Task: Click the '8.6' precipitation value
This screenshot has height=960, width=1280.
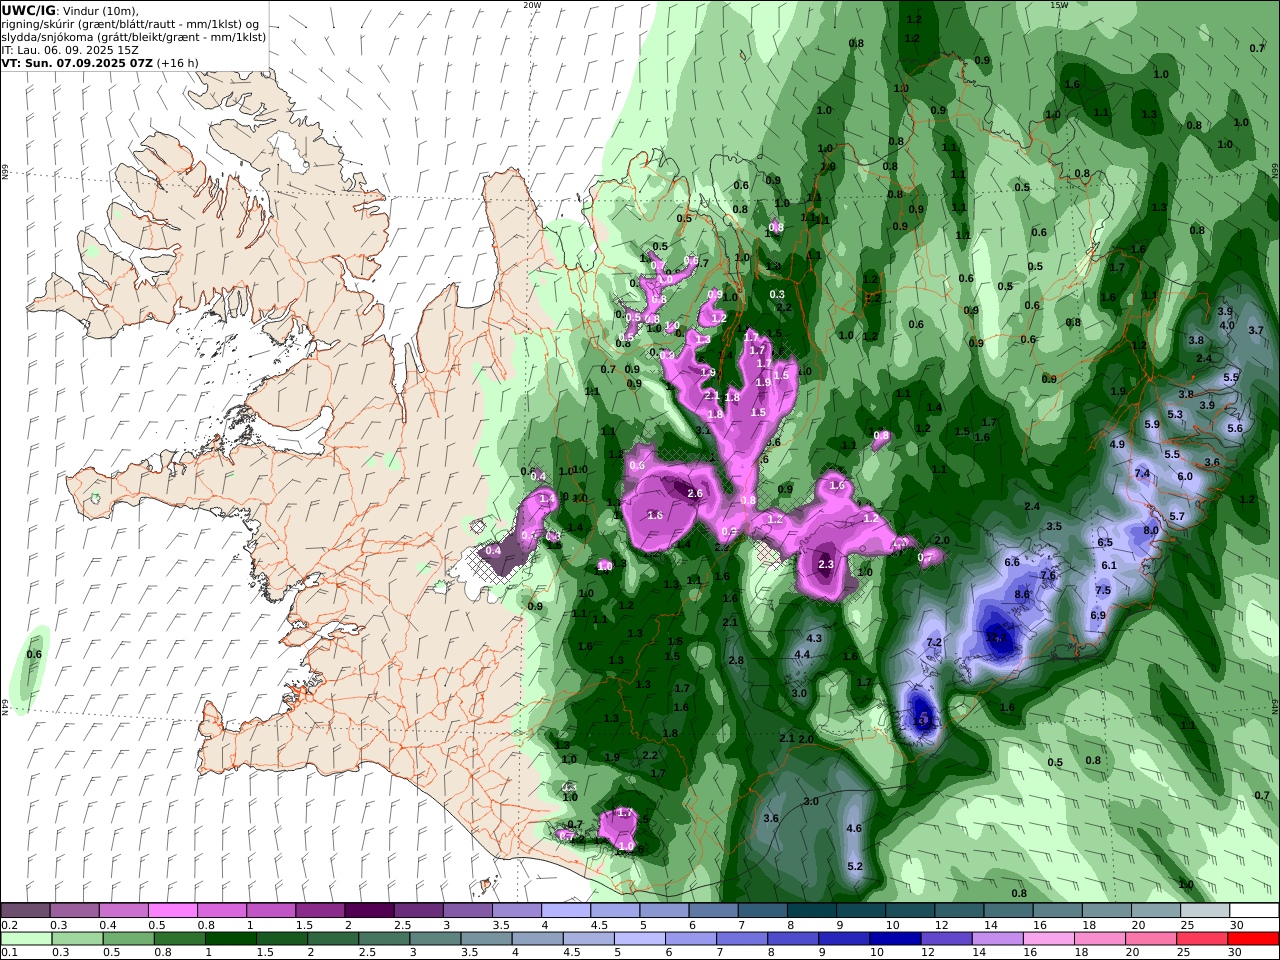Action: click(x=1022, y=594)
